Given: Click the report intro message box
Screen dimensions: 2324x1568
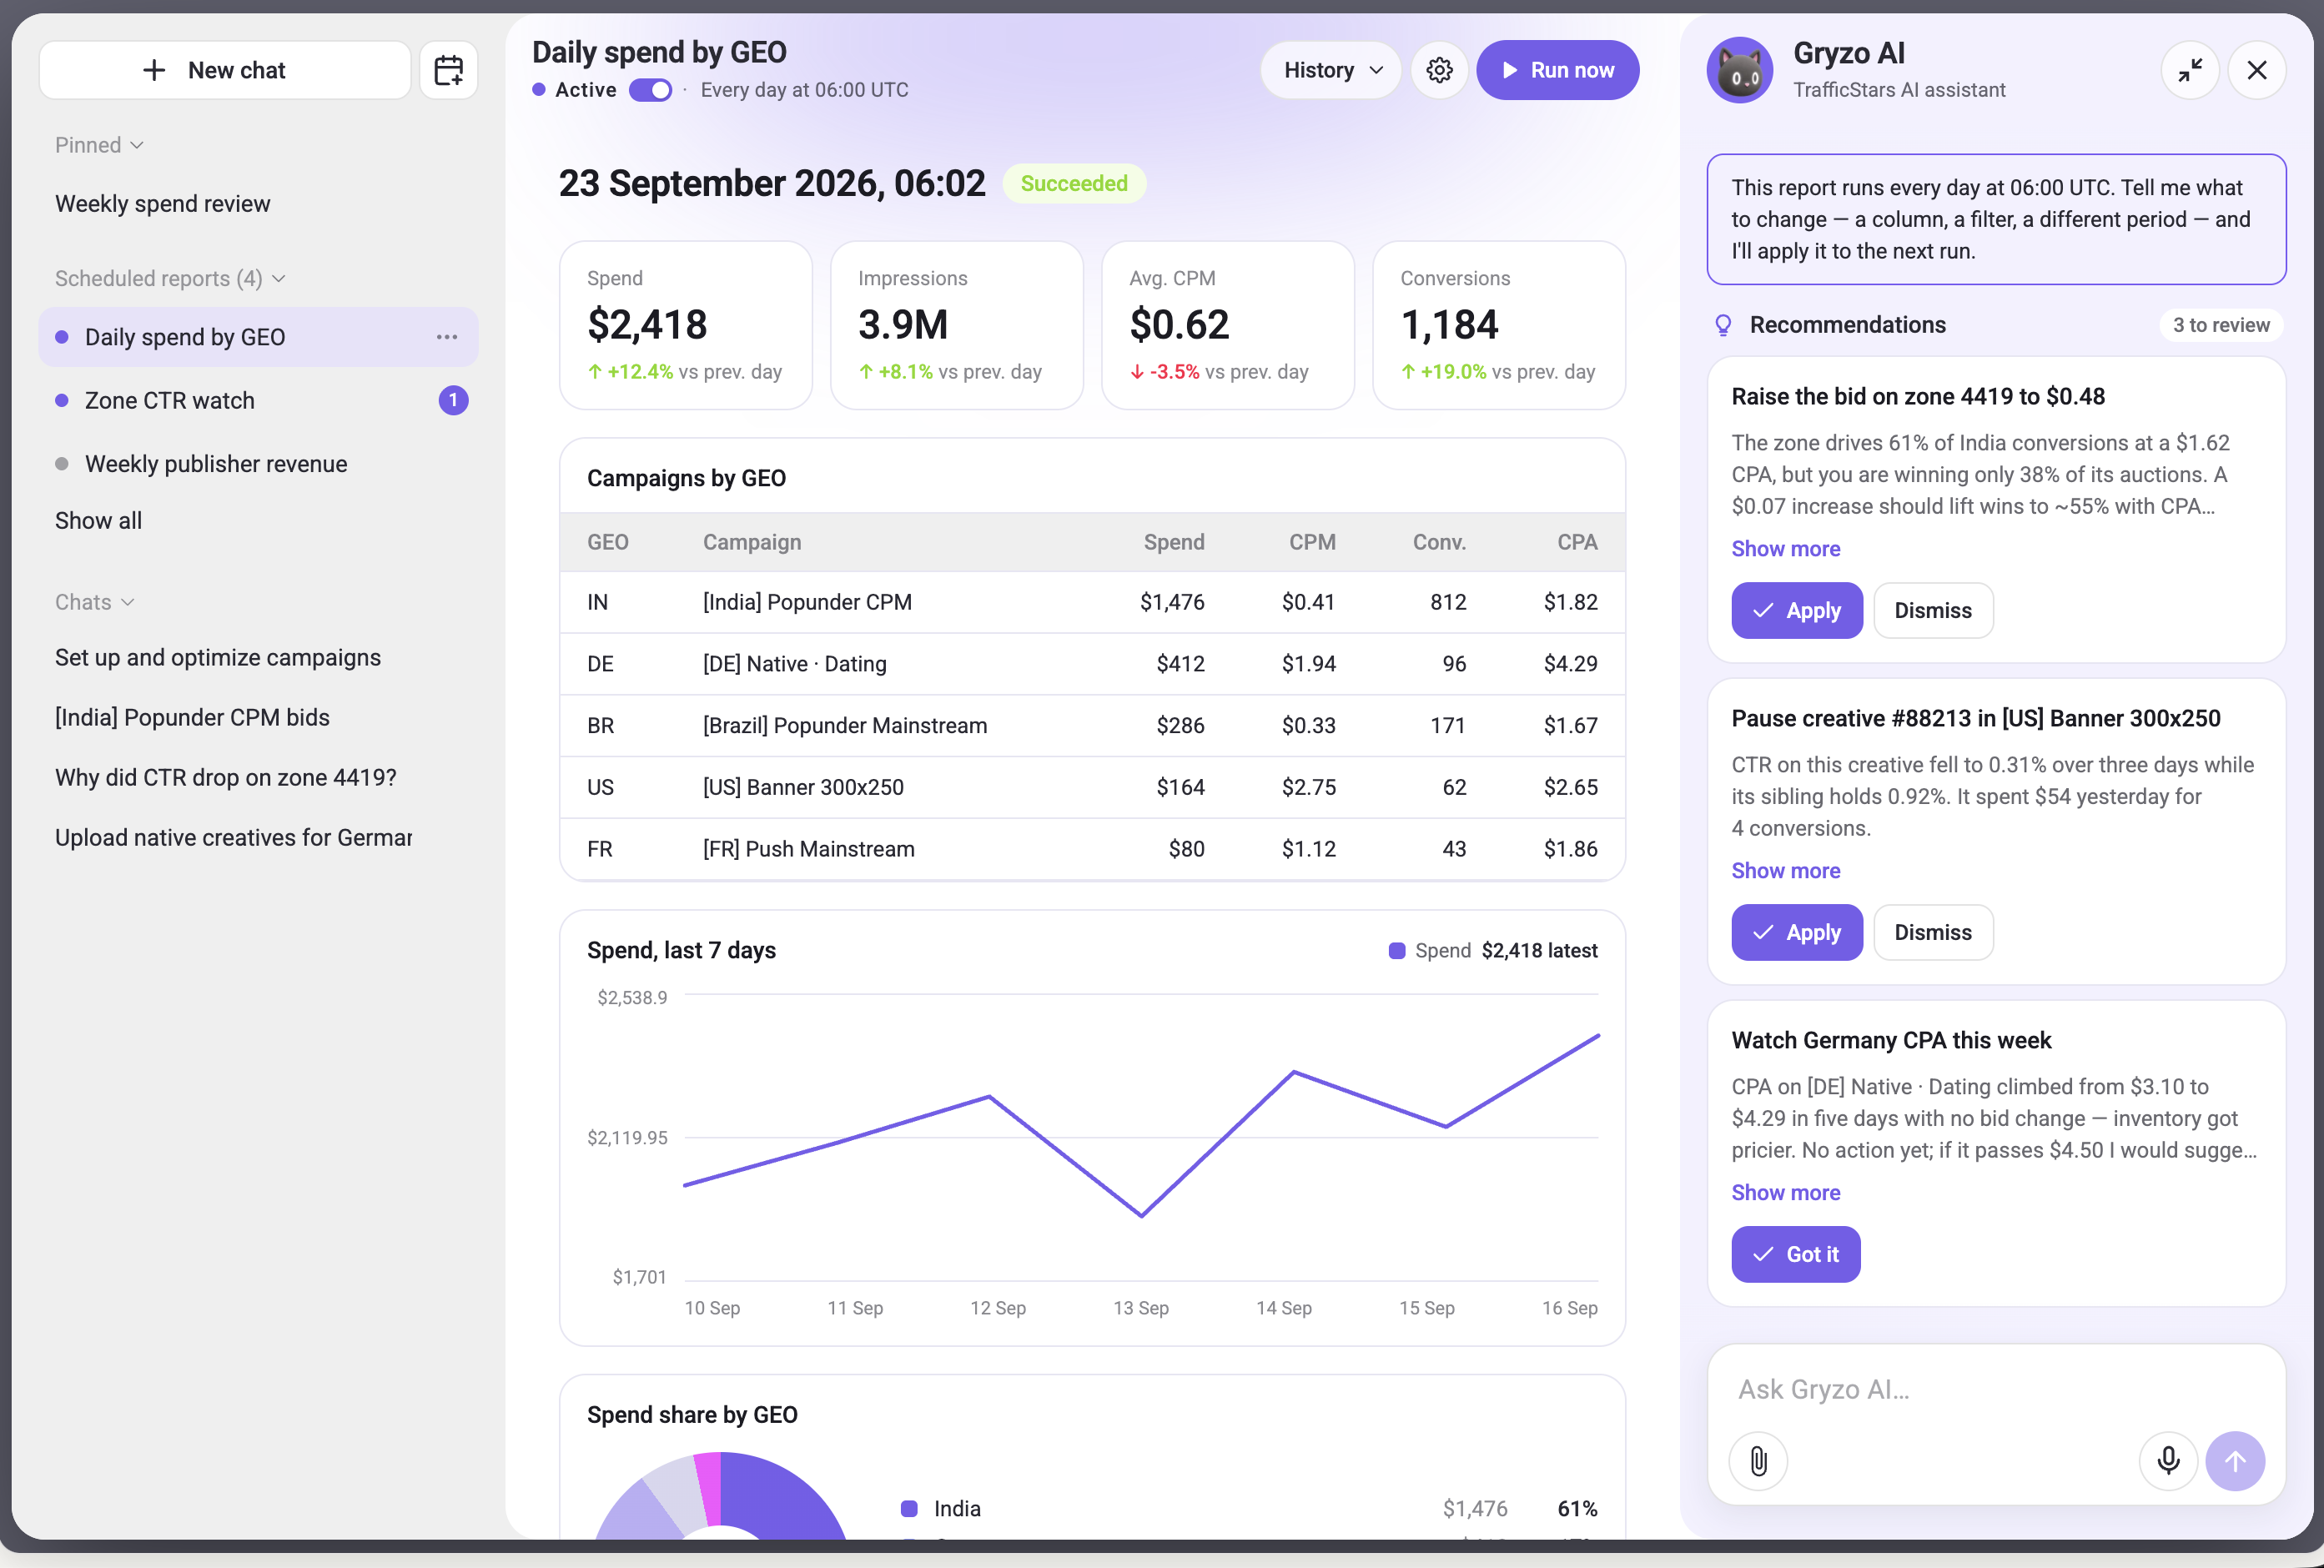Looking at the screenshot, I should (x=1996, y=219).
